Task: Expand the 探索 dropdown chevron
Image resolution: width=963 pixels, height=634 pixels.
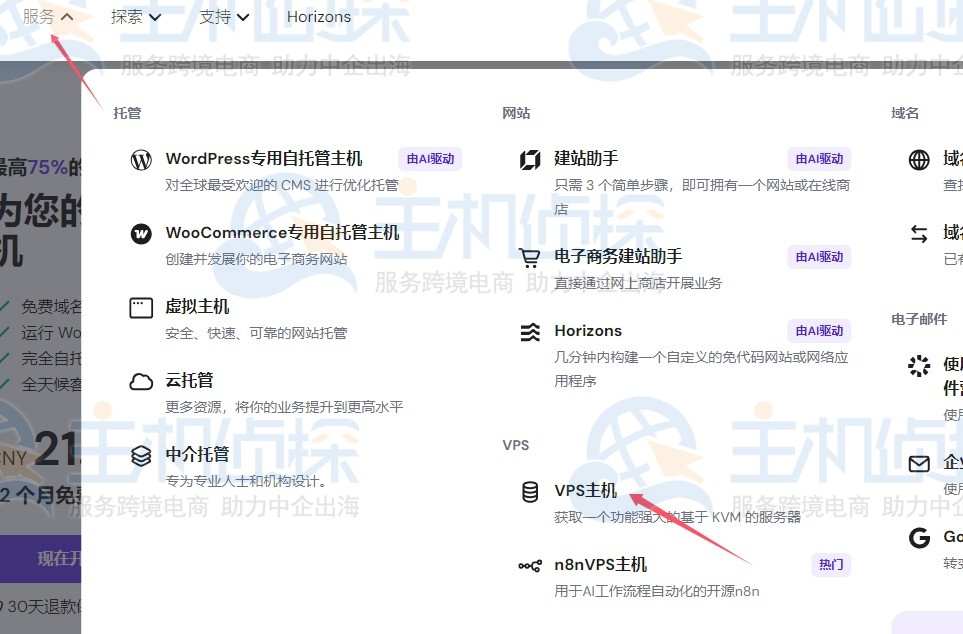Action: click(x=155, y=17)
